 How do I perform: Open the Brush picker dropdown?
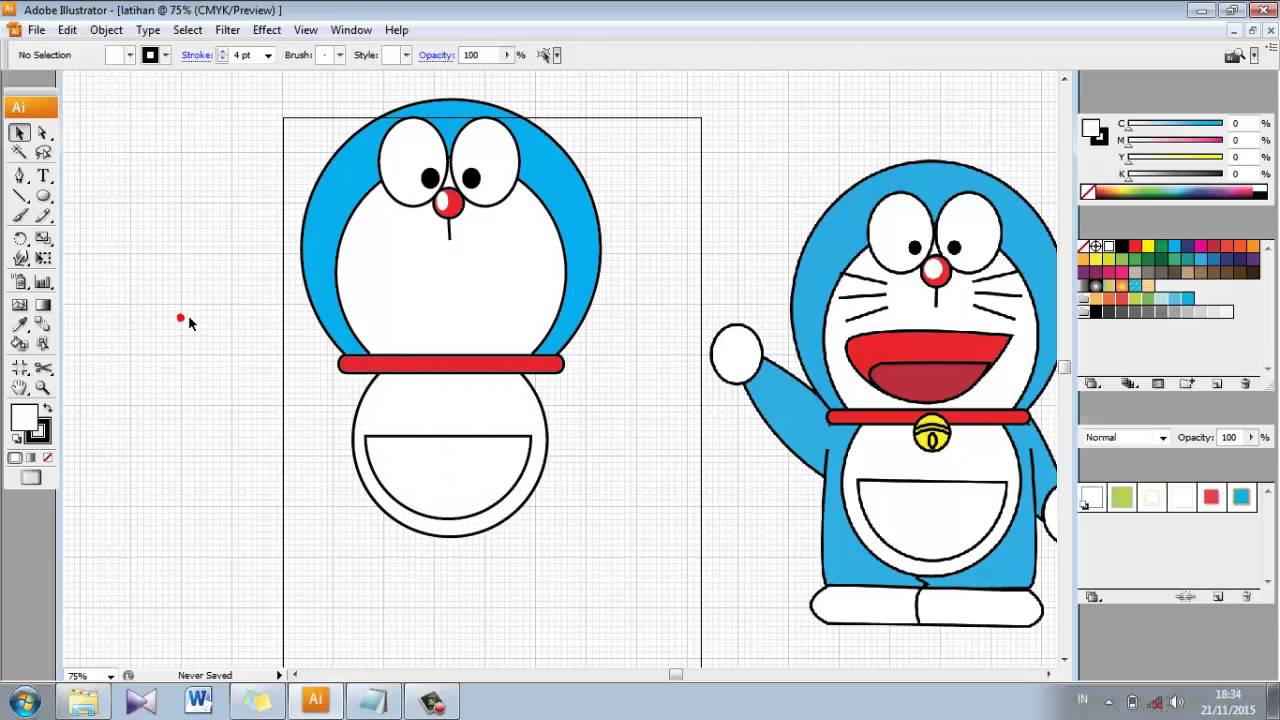(340, 55)
